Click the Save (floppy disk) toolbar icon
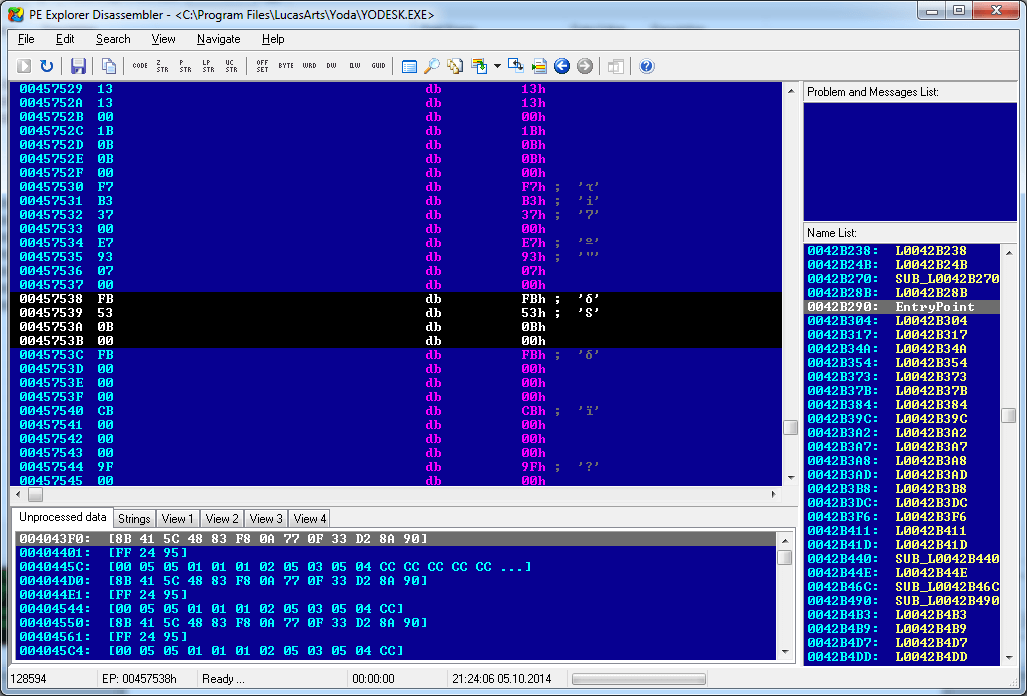This screenshot has height=696, width=1027. pos(78,66)
